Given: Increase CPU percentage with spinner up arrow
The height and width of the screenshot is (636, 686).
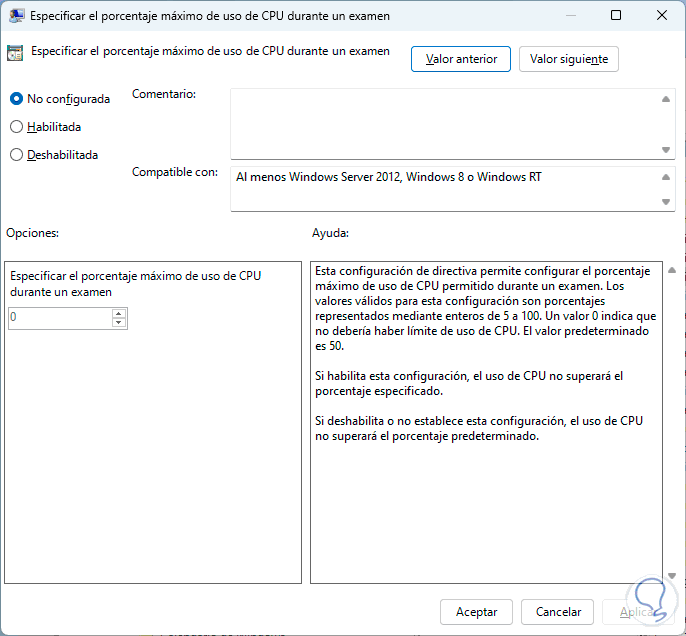Looking at the screenshot, I should (119, 313).
